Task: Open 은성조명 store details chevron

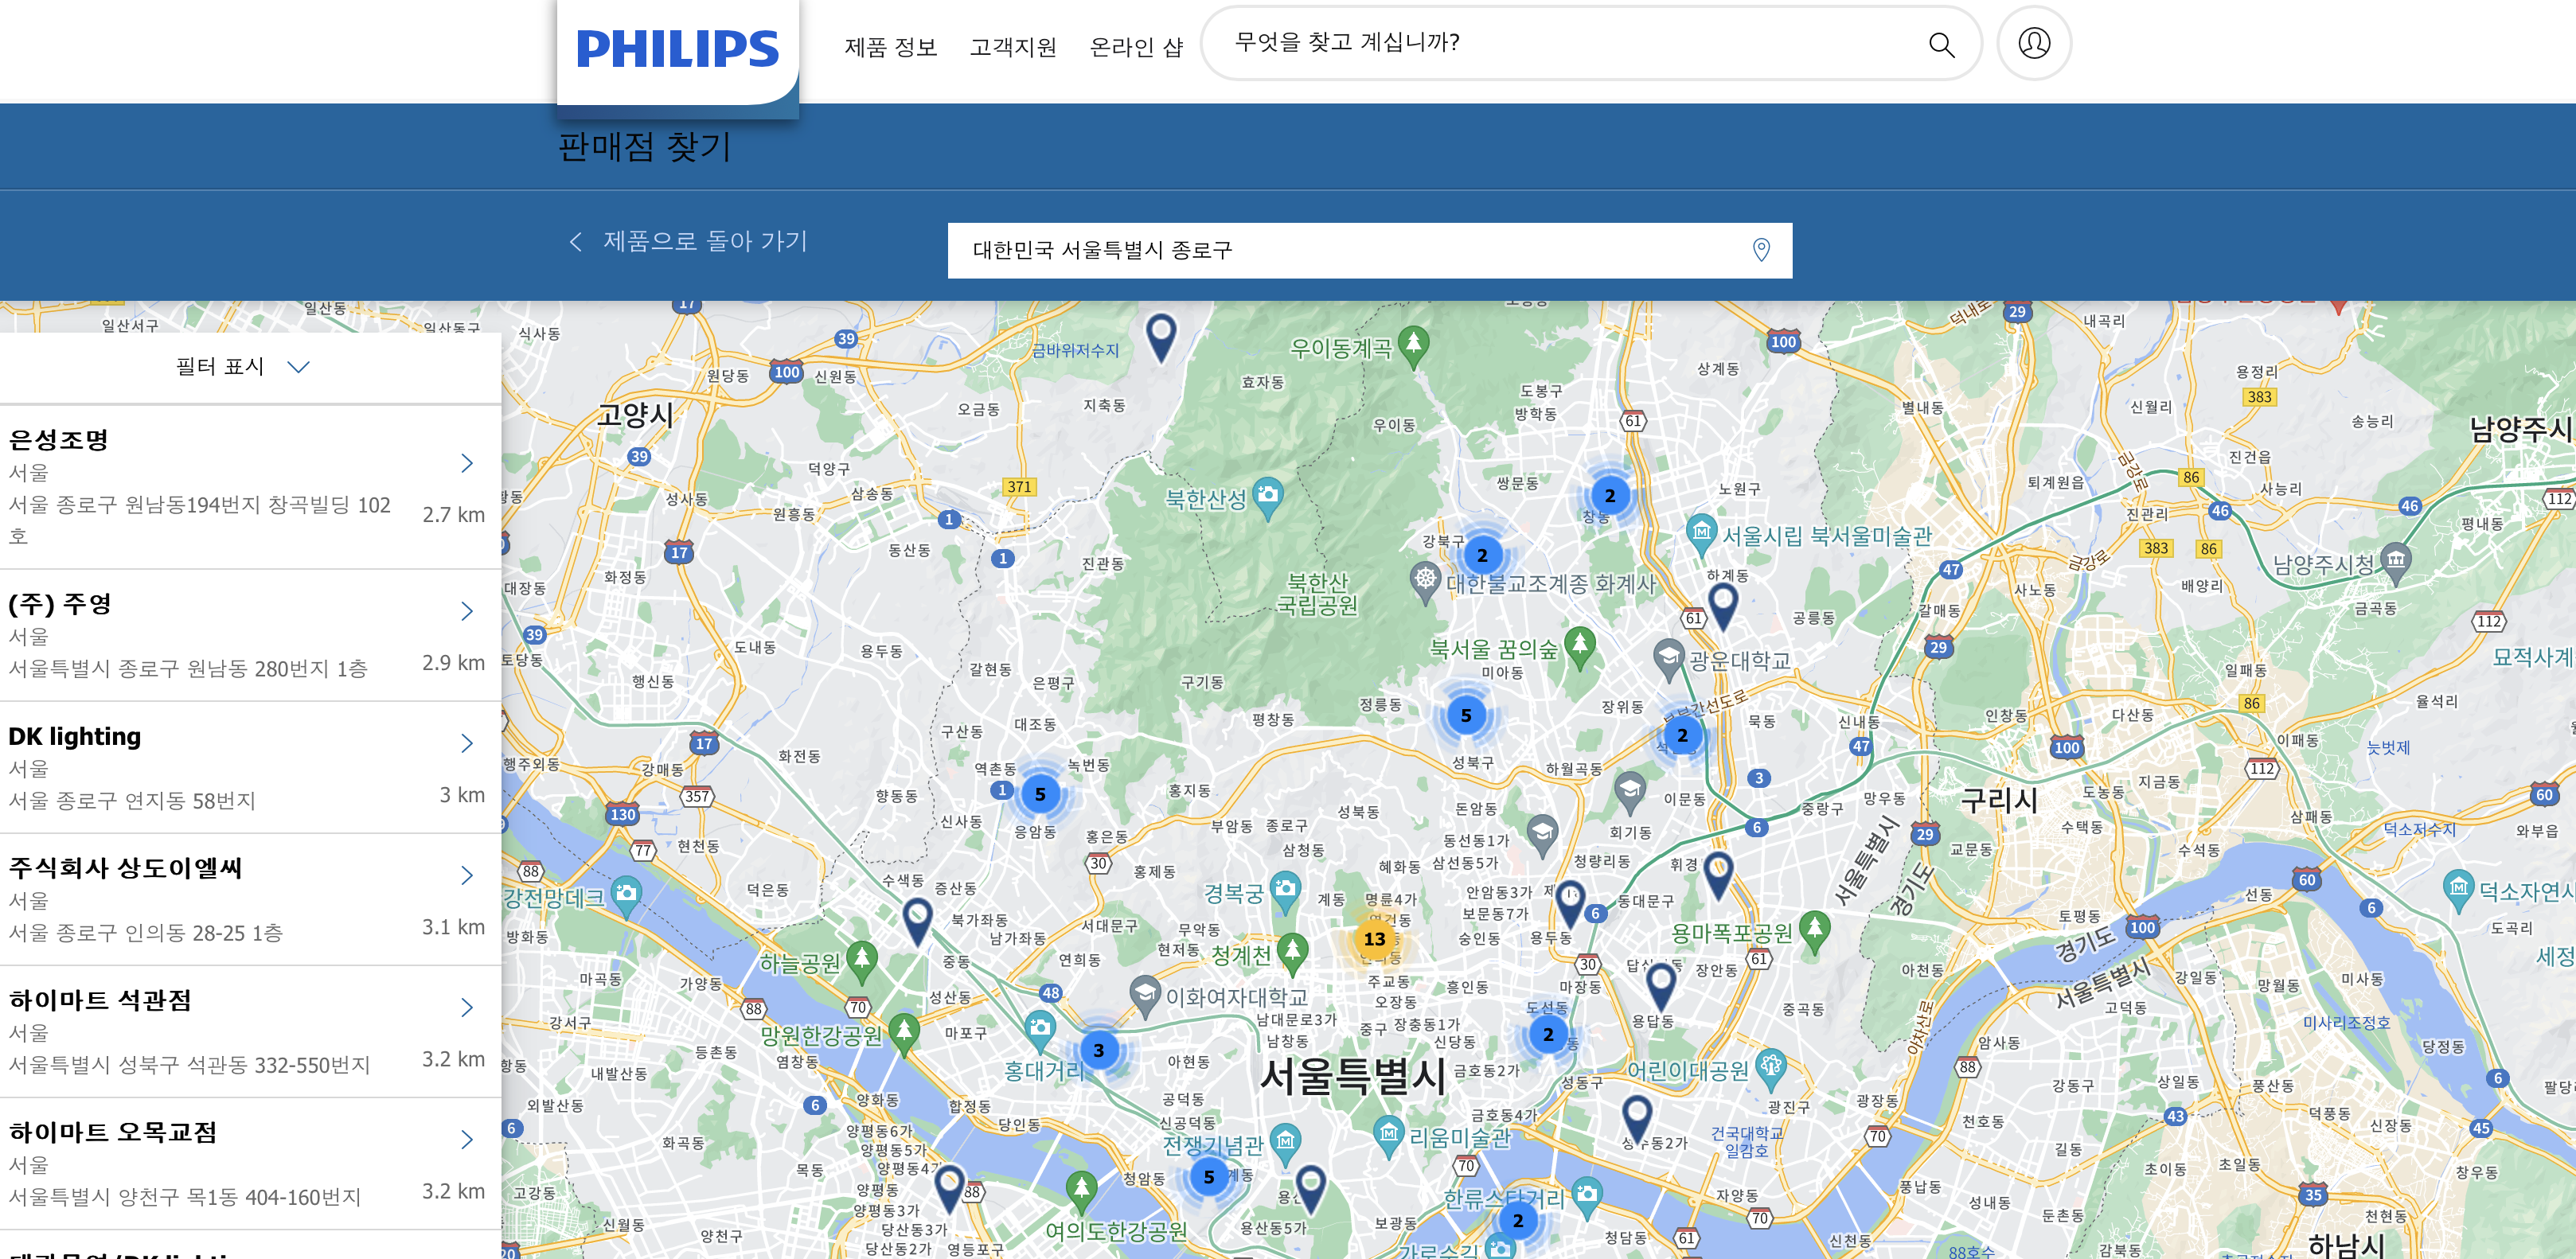Action: 466,463
